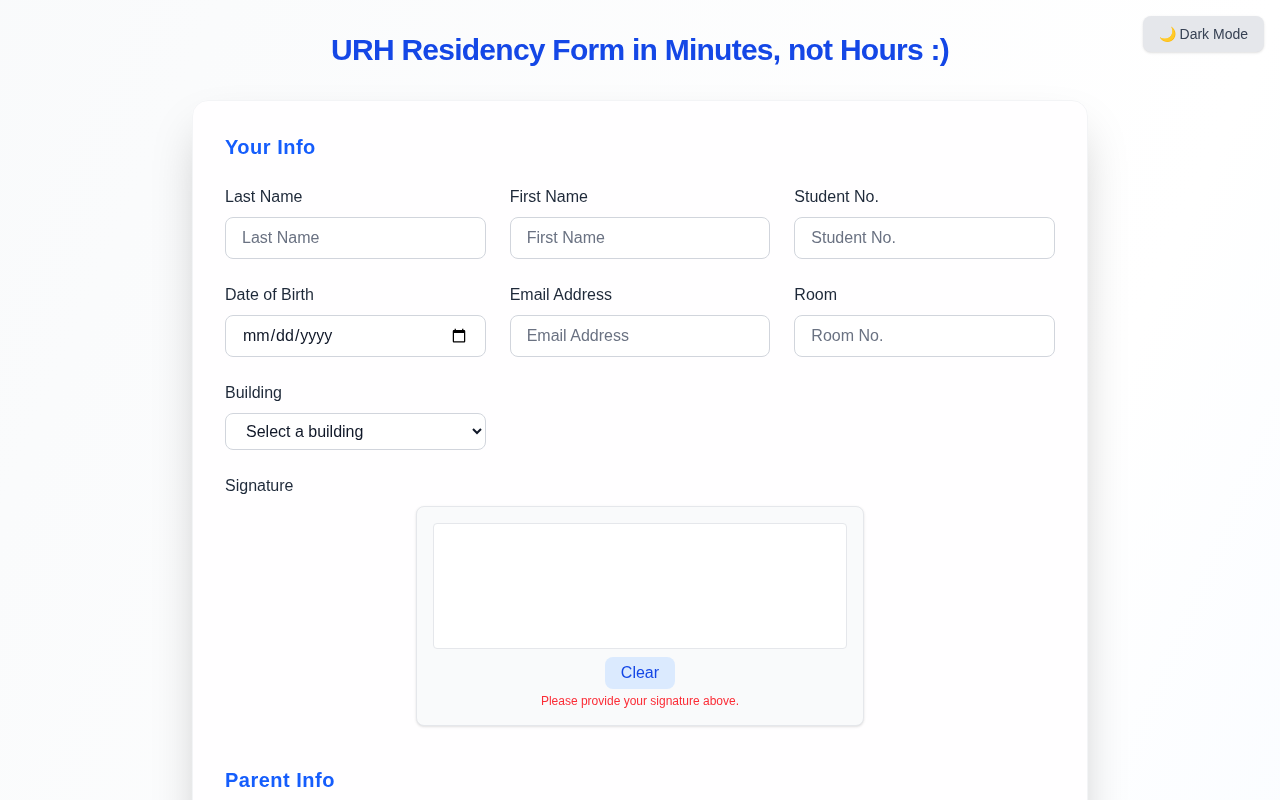Click the Date of Birth label text
The width and height of the screenshot is (1280, 800).
(x=269, y=295)
